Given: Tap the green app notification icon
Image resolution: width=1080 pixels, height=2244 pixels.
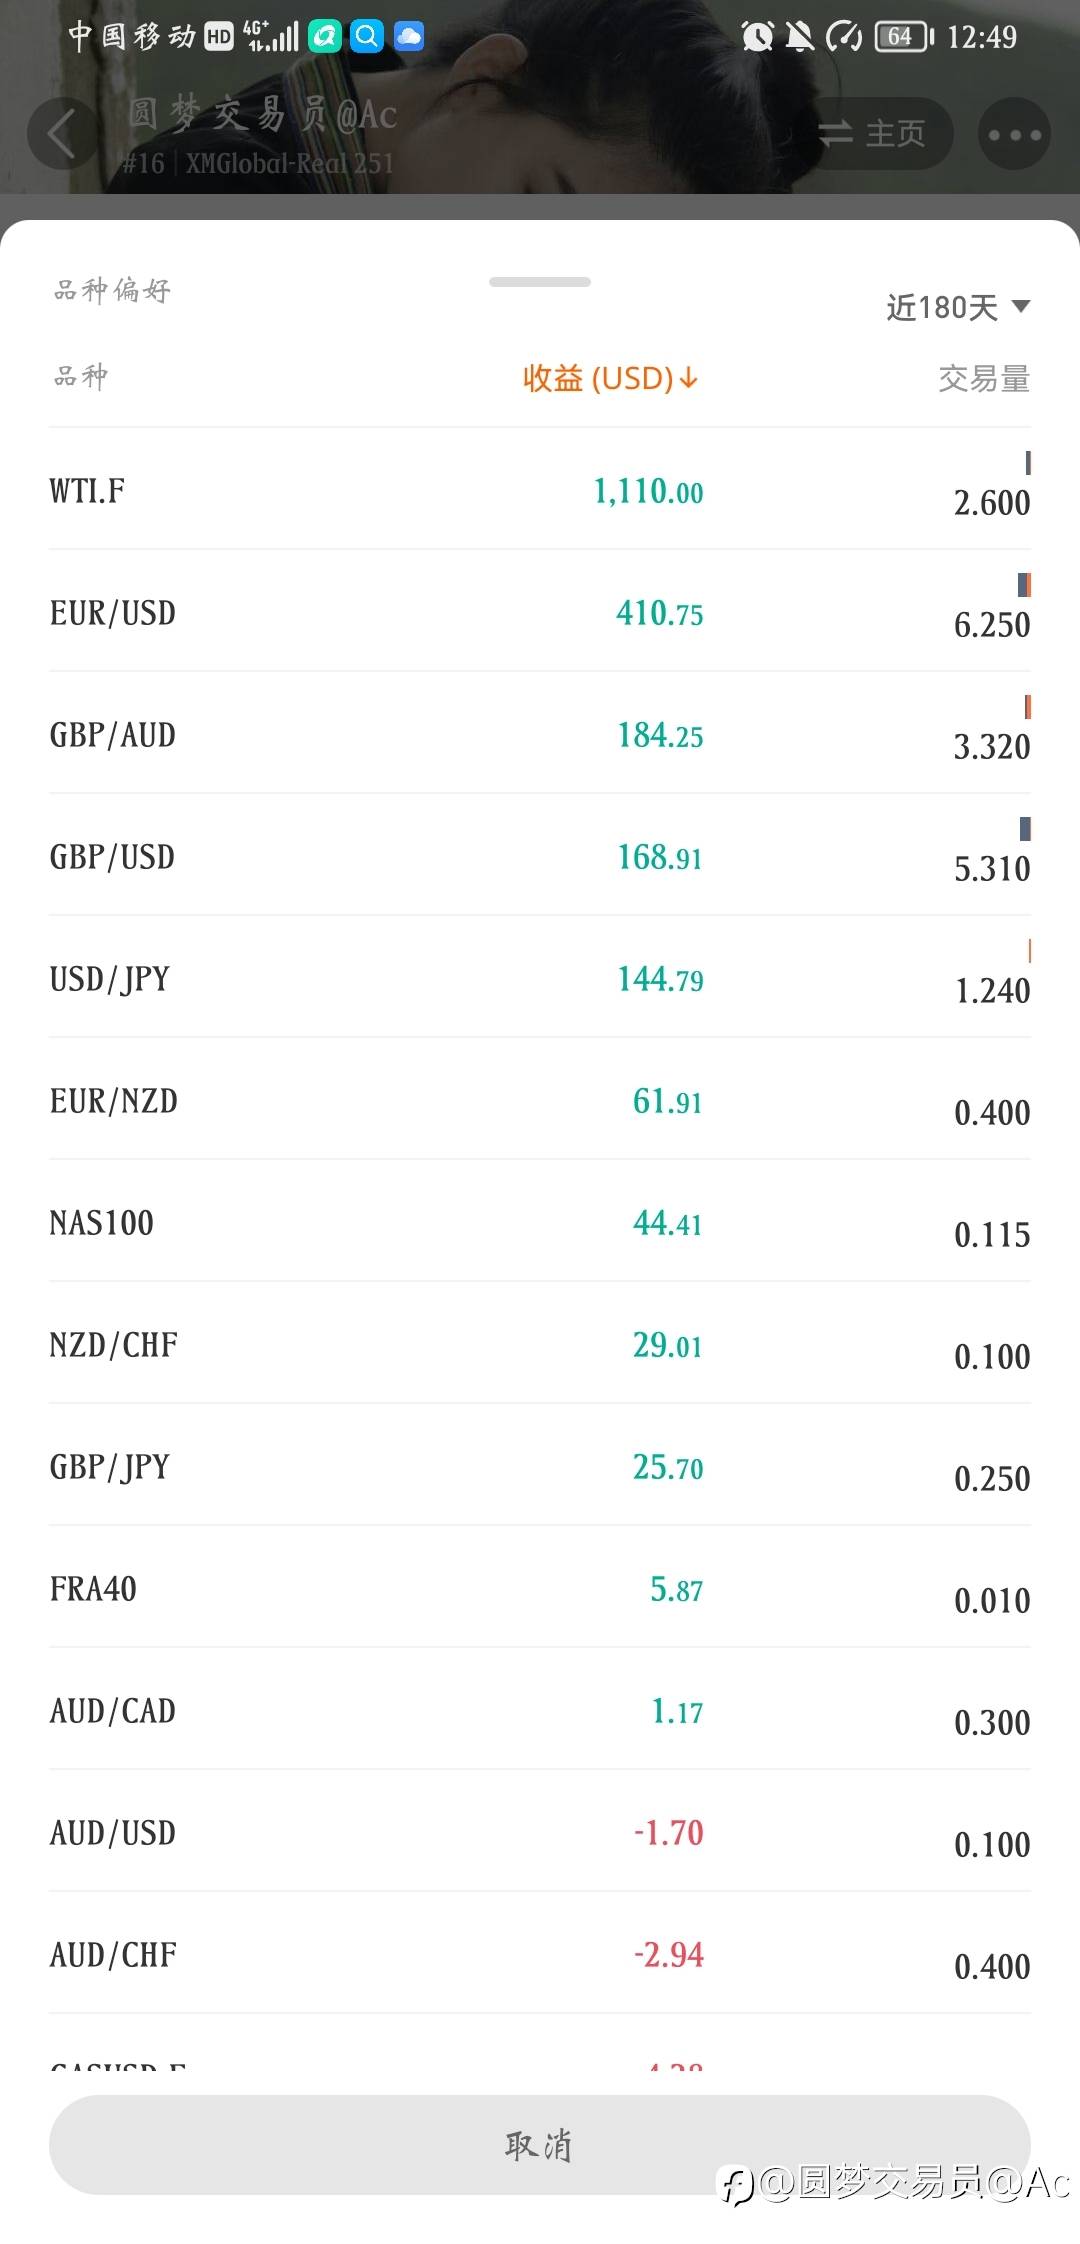Looking at the screenshot, I should 325,37.
